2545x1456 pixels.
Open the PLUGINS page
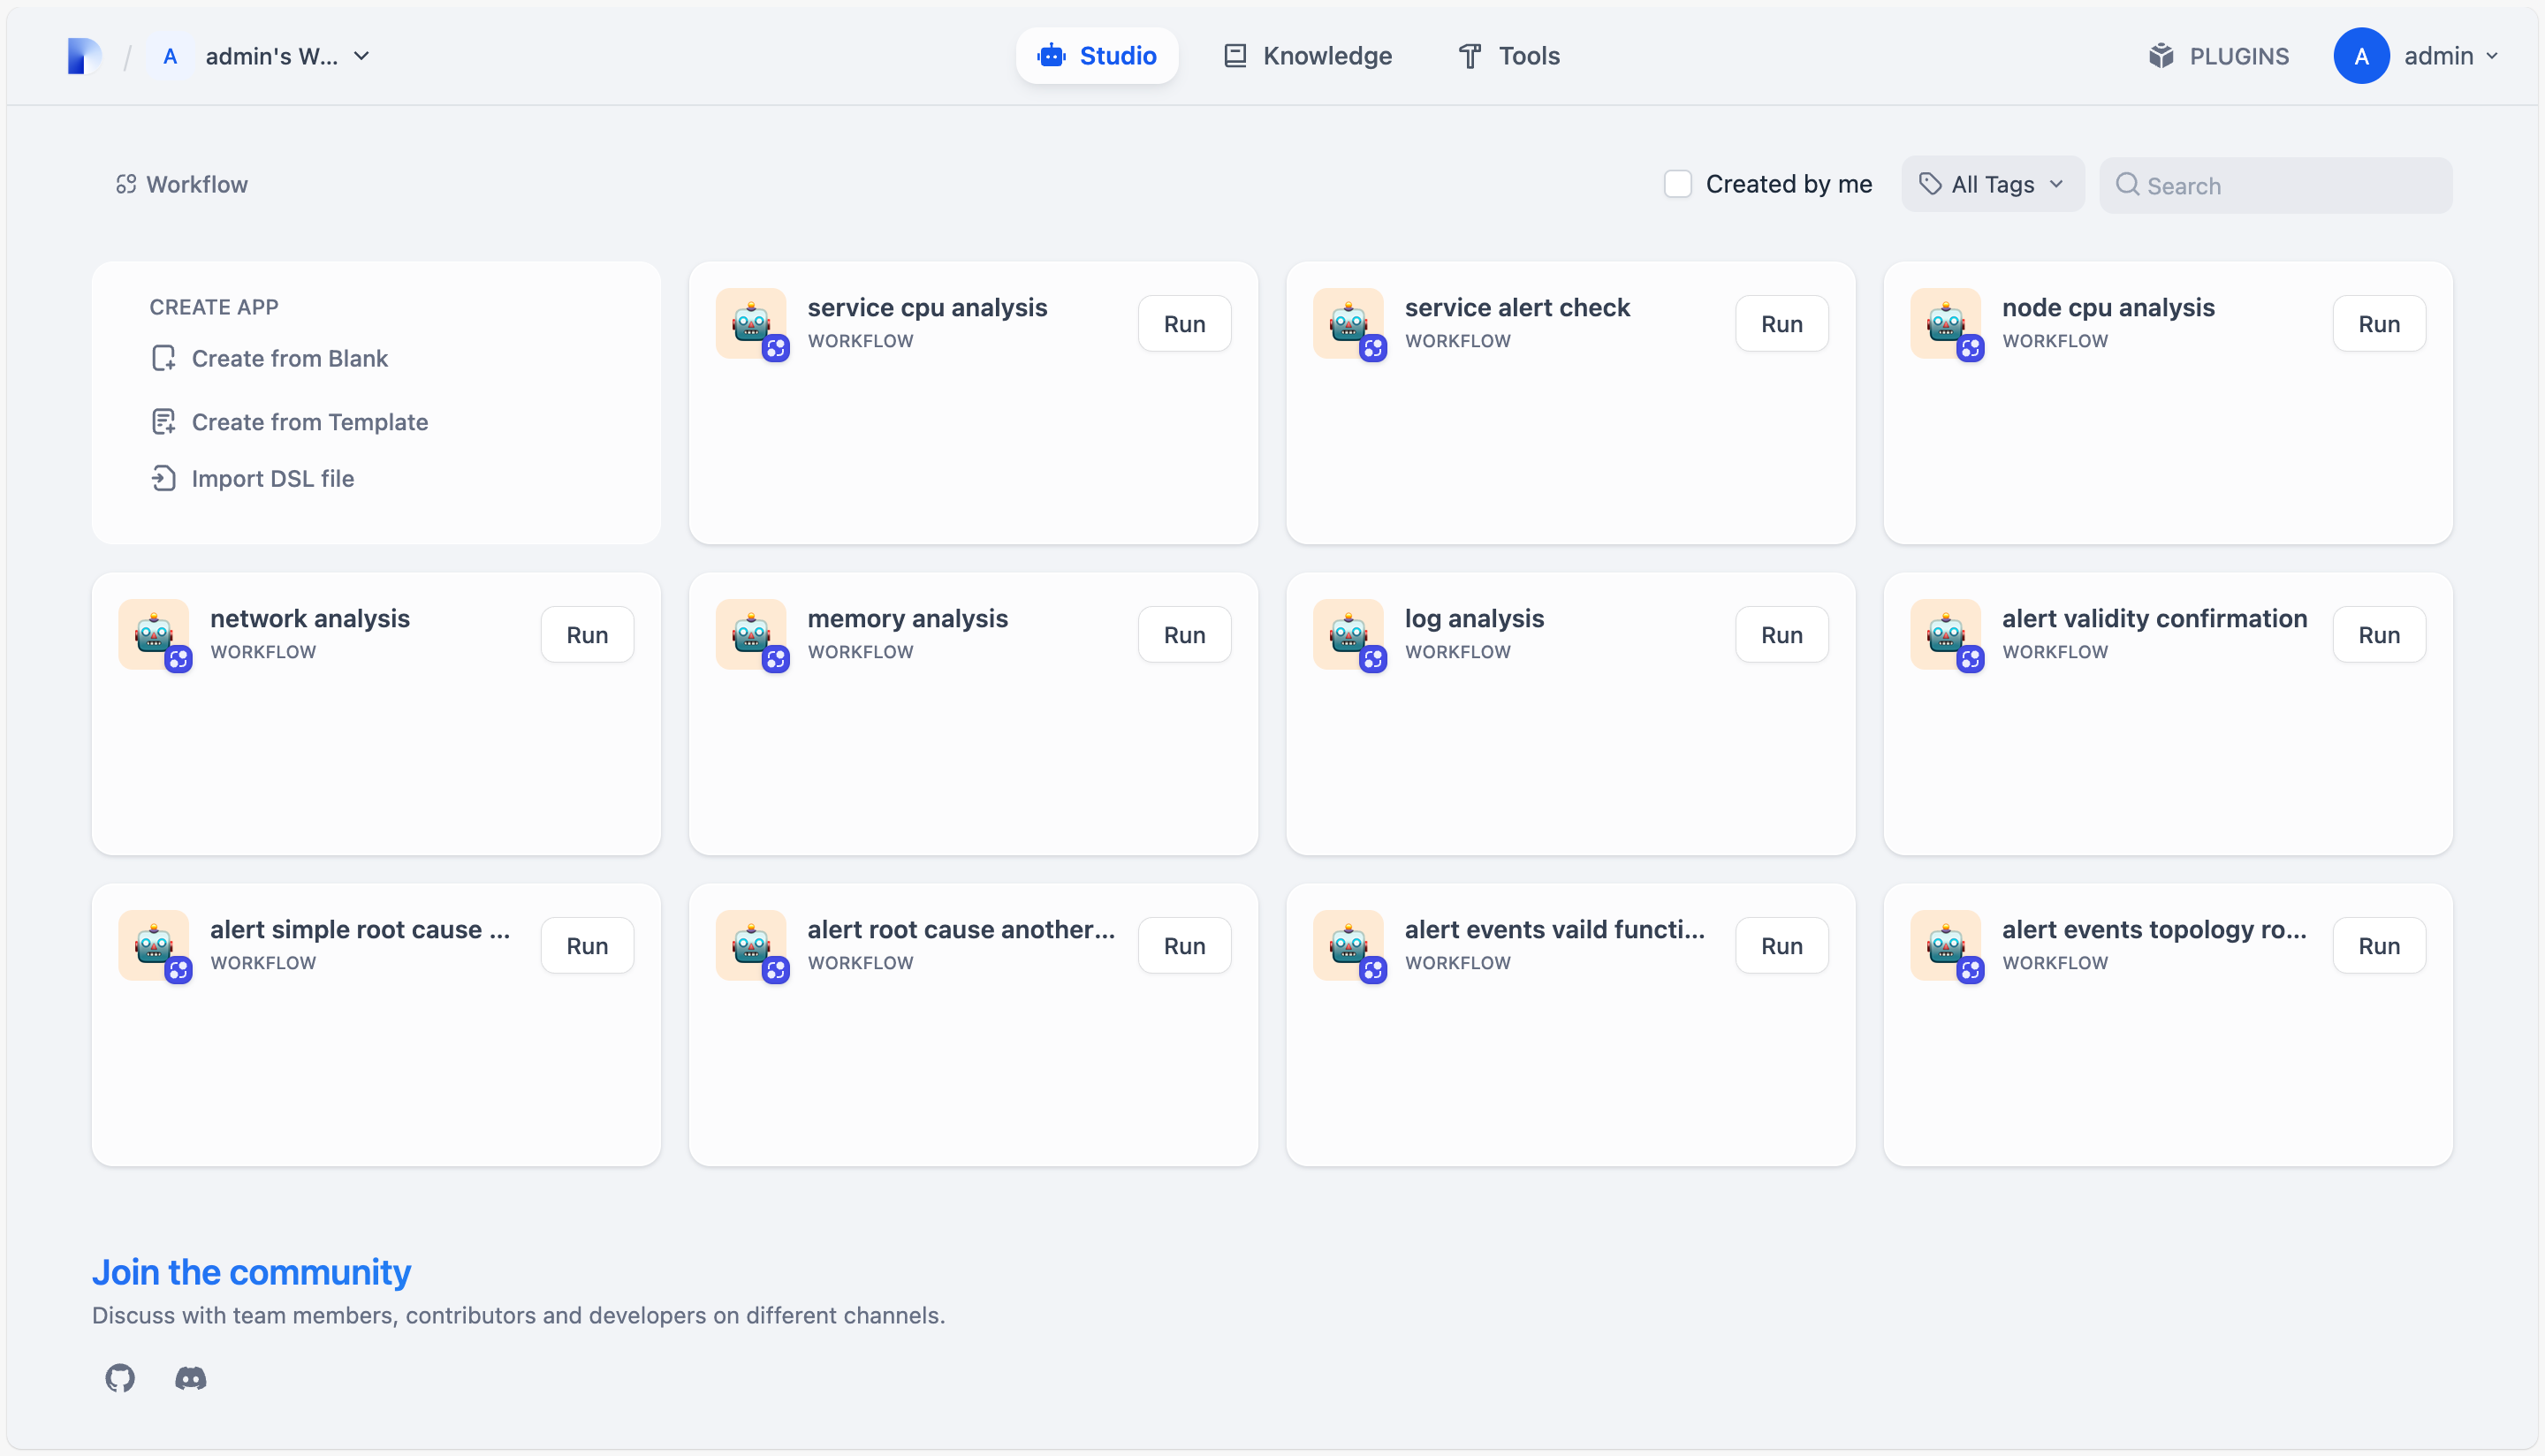[2218, 56]
